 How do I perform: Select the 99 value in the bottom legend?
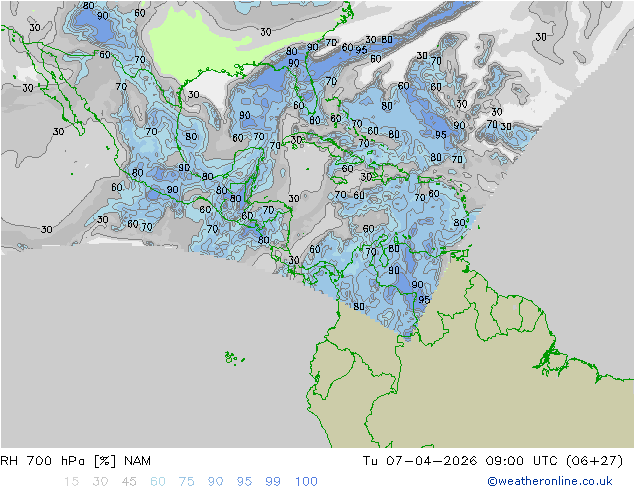coord(273,482)
